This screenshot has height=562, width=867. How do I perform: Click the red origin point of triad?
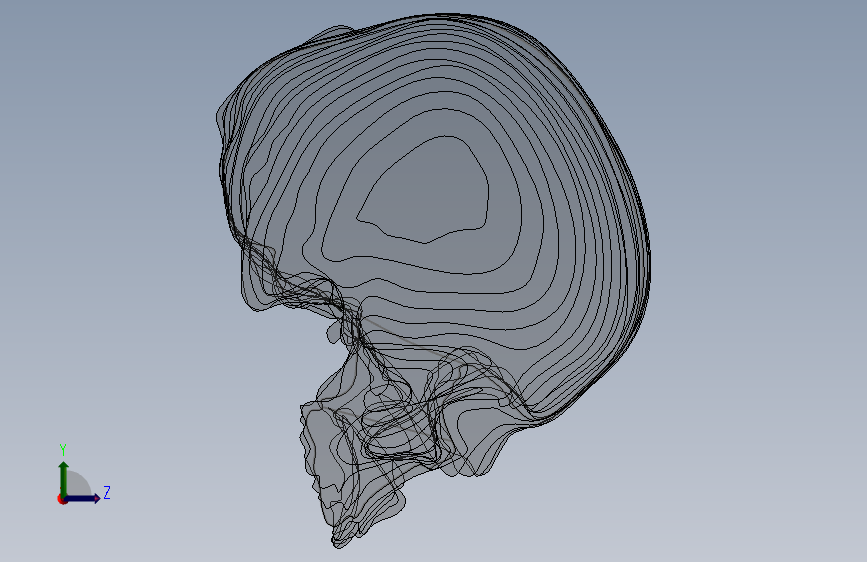(x=62, y=499)
